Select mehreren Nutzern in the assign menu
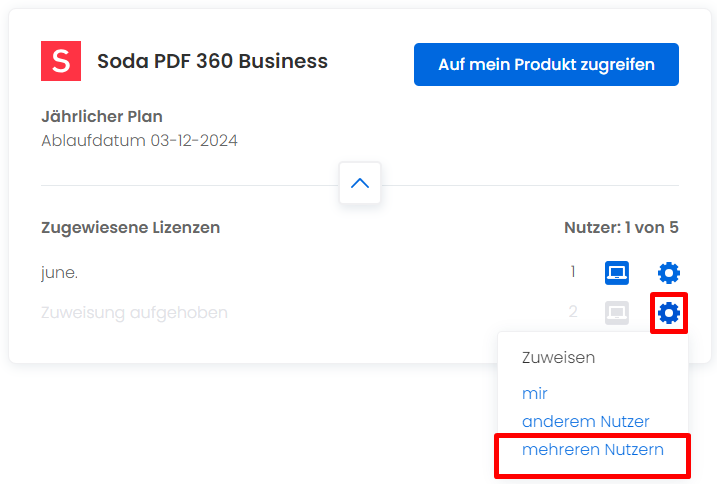The width and height of the screenshot is (717, 484). (x=593, y=450)
